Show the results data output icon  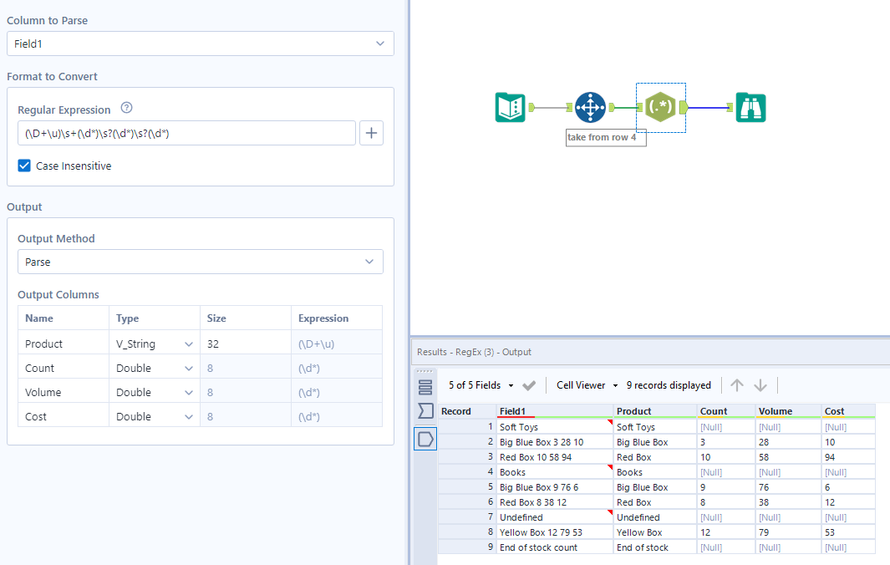pos(425,439)
